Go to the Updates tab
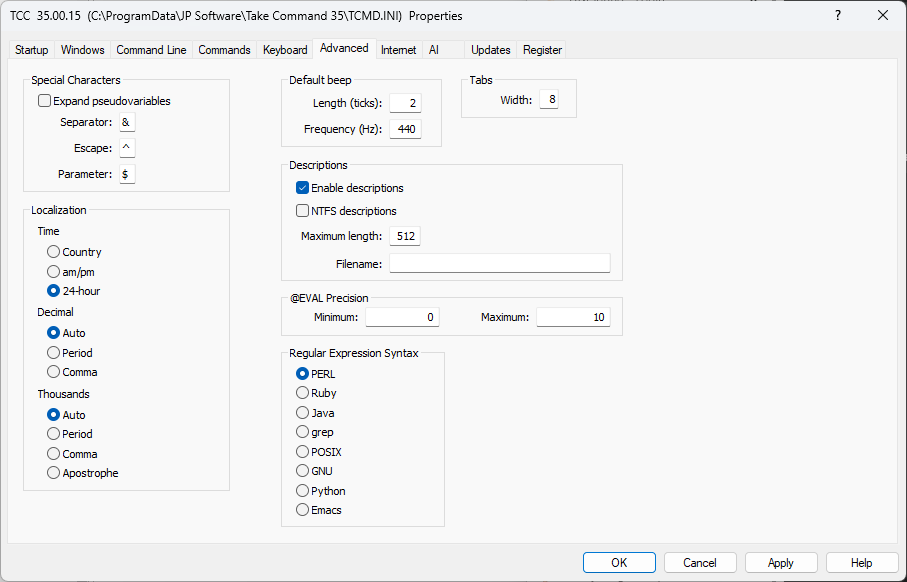This screenshot has height=582, width=907. coord(491,50)
